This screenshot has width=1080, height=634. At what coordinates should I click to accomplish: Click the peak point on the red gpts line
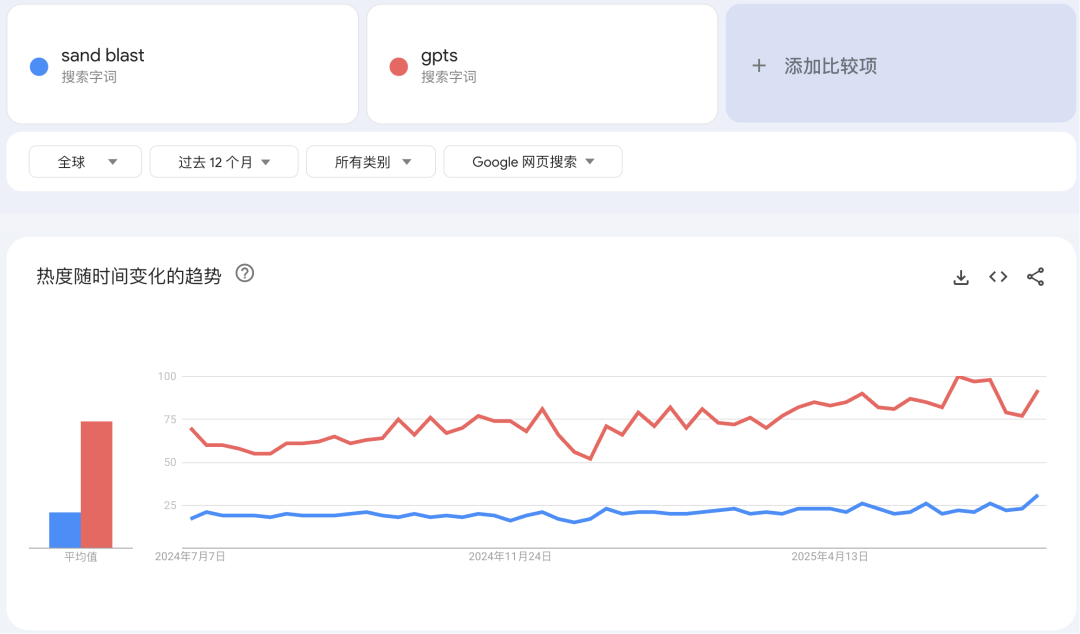pos(957,377)
